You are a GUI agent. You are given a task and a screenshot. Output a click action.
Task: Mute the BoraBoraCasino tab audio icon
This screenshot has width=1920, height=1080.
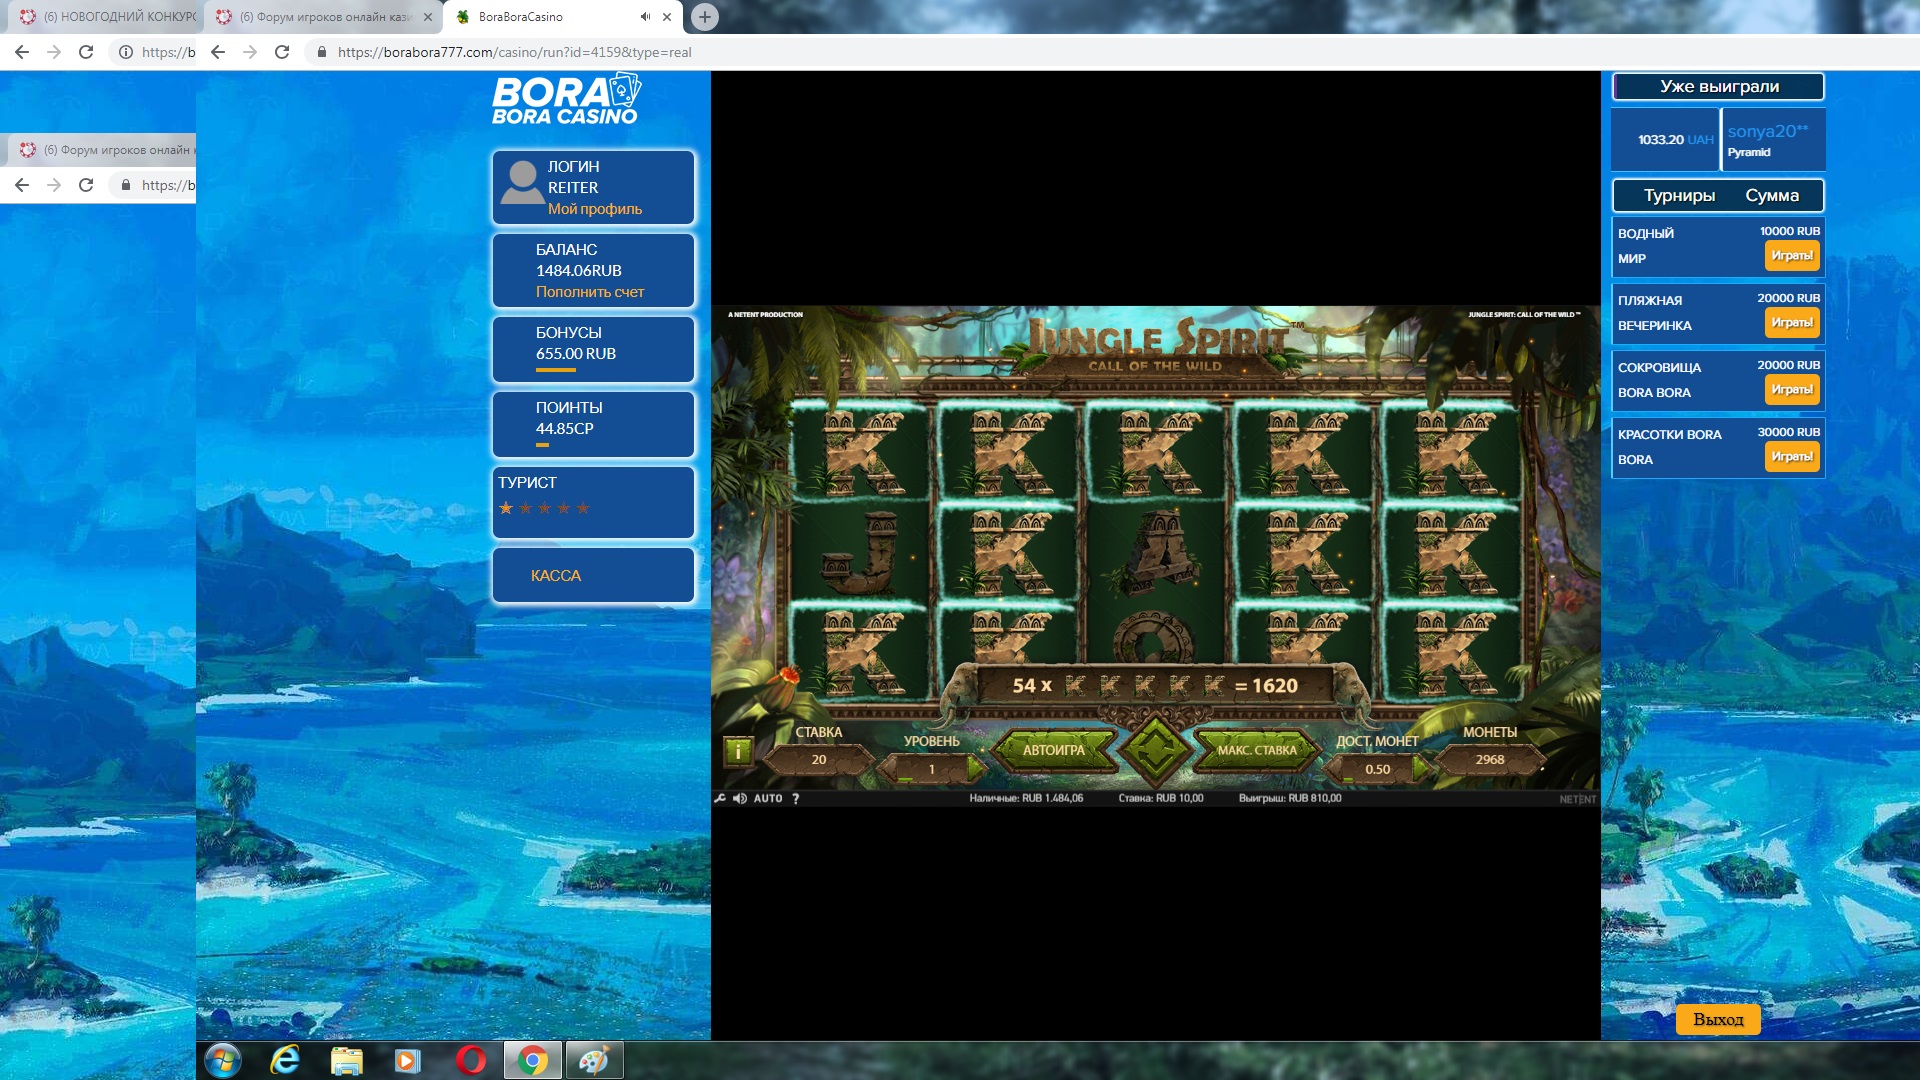point(645,17)
